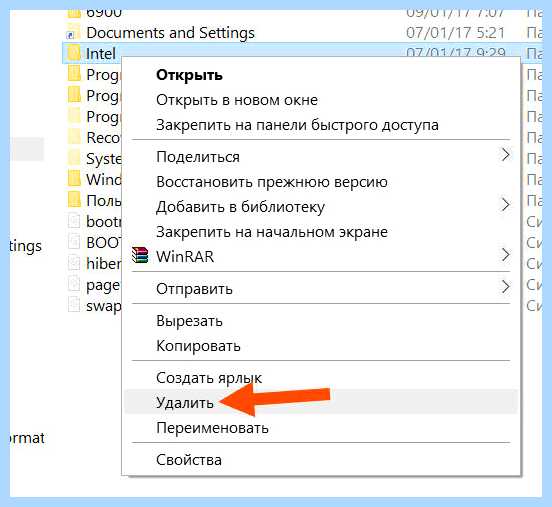
Task: Choose Удалить to delete the folder
Action: 321,402
